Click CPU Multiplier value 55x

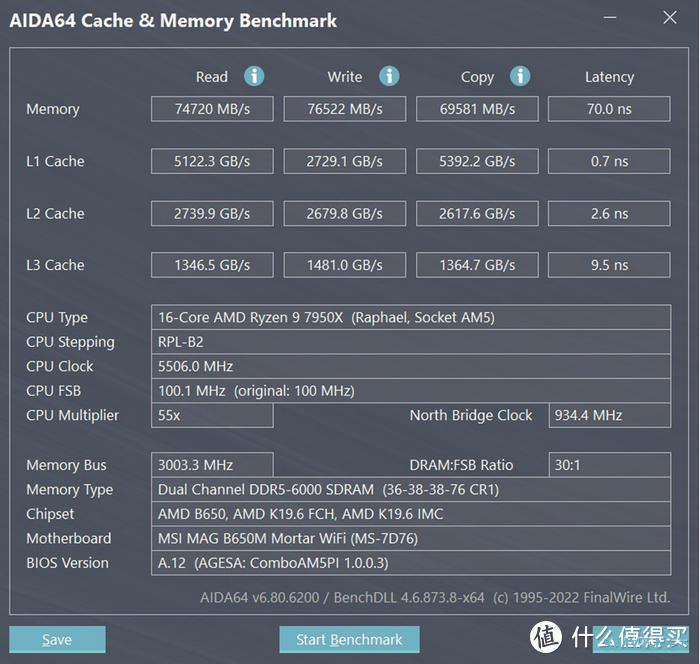pos(212,415)
